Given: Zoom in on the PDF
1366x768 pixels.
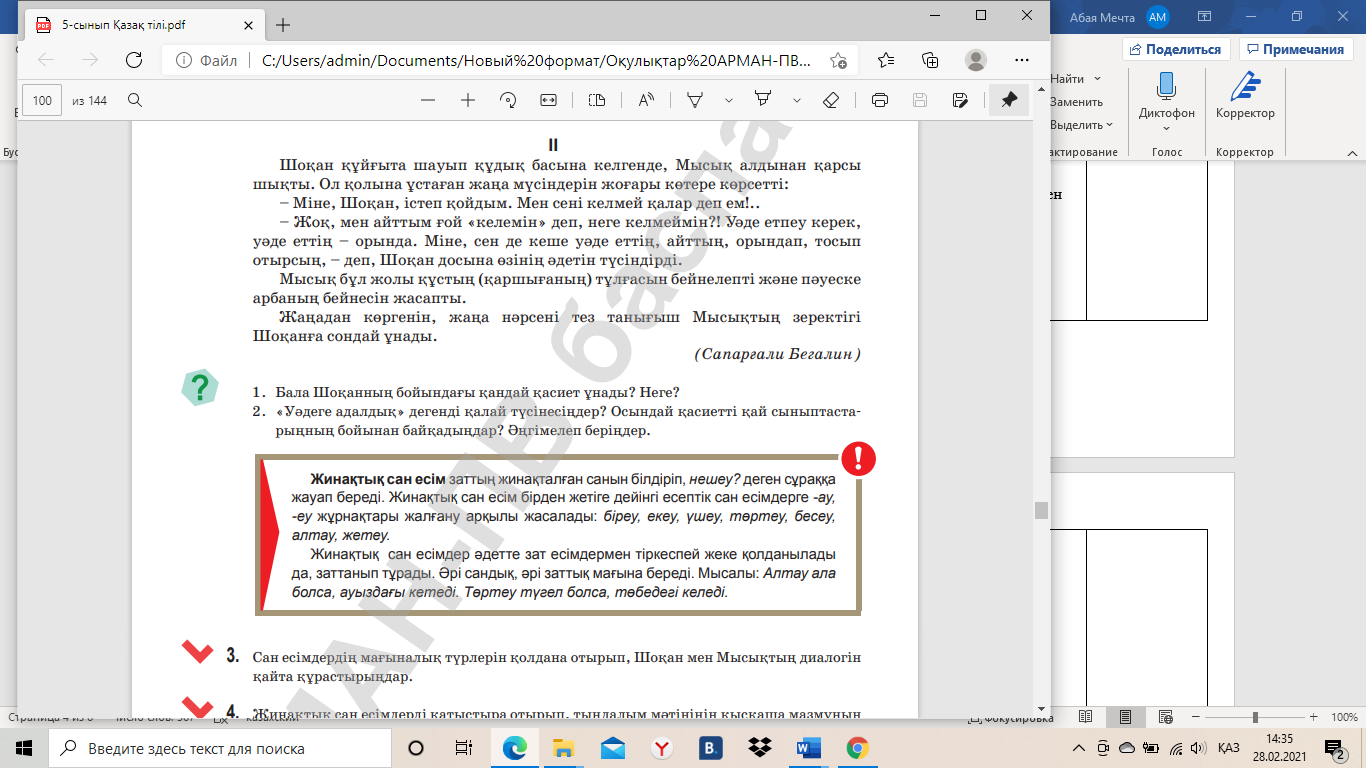Looking at the screenshot, I should tap(467, 100).
